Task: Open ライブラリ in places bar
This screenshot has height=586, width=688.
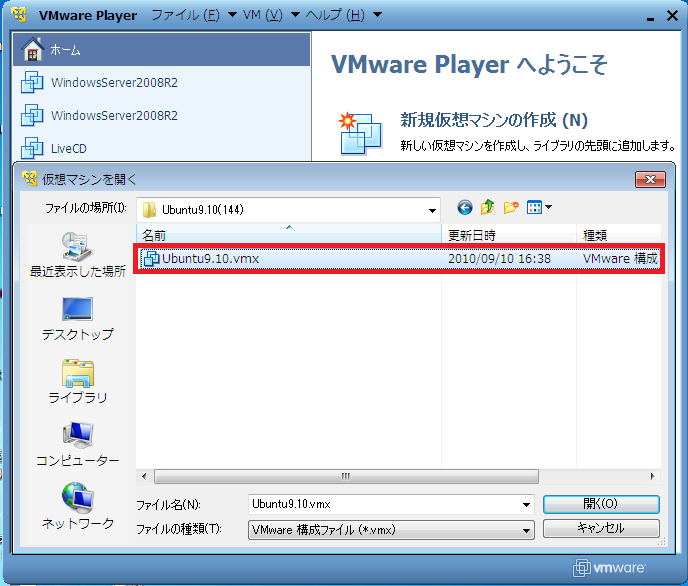Action: click(78, 382)
